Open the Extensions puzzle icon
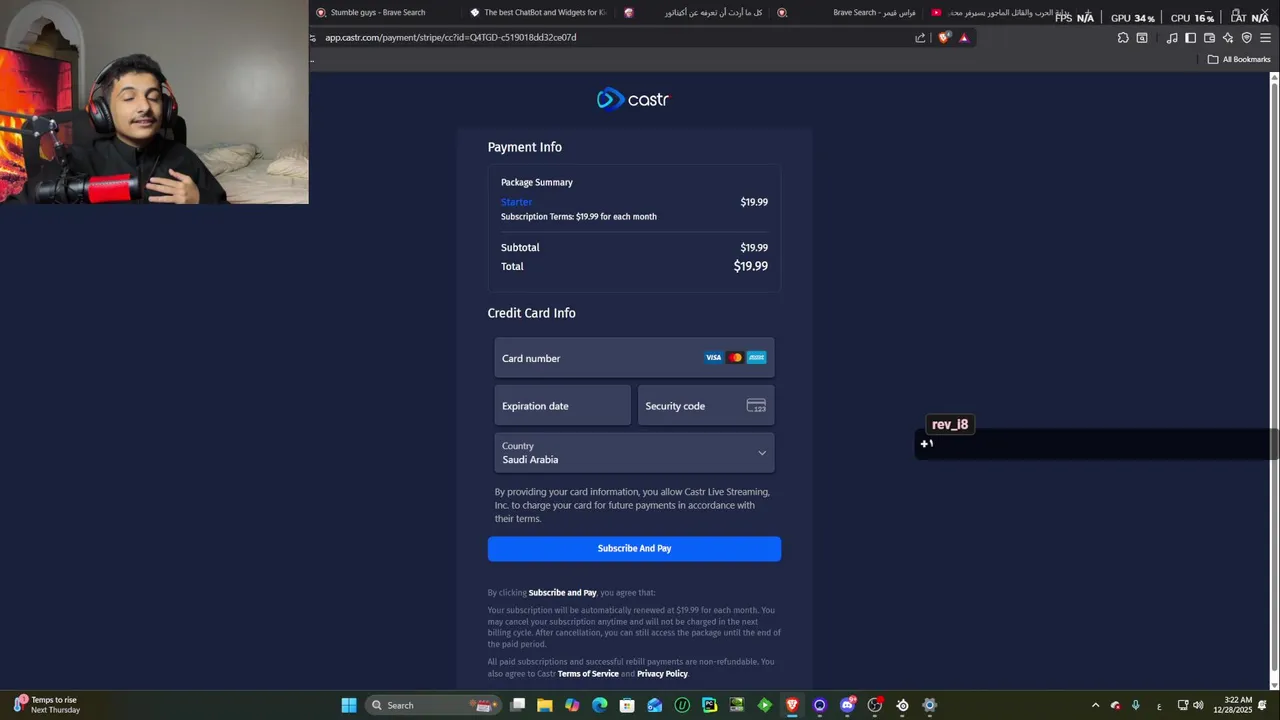 (x=1123, y=38)
